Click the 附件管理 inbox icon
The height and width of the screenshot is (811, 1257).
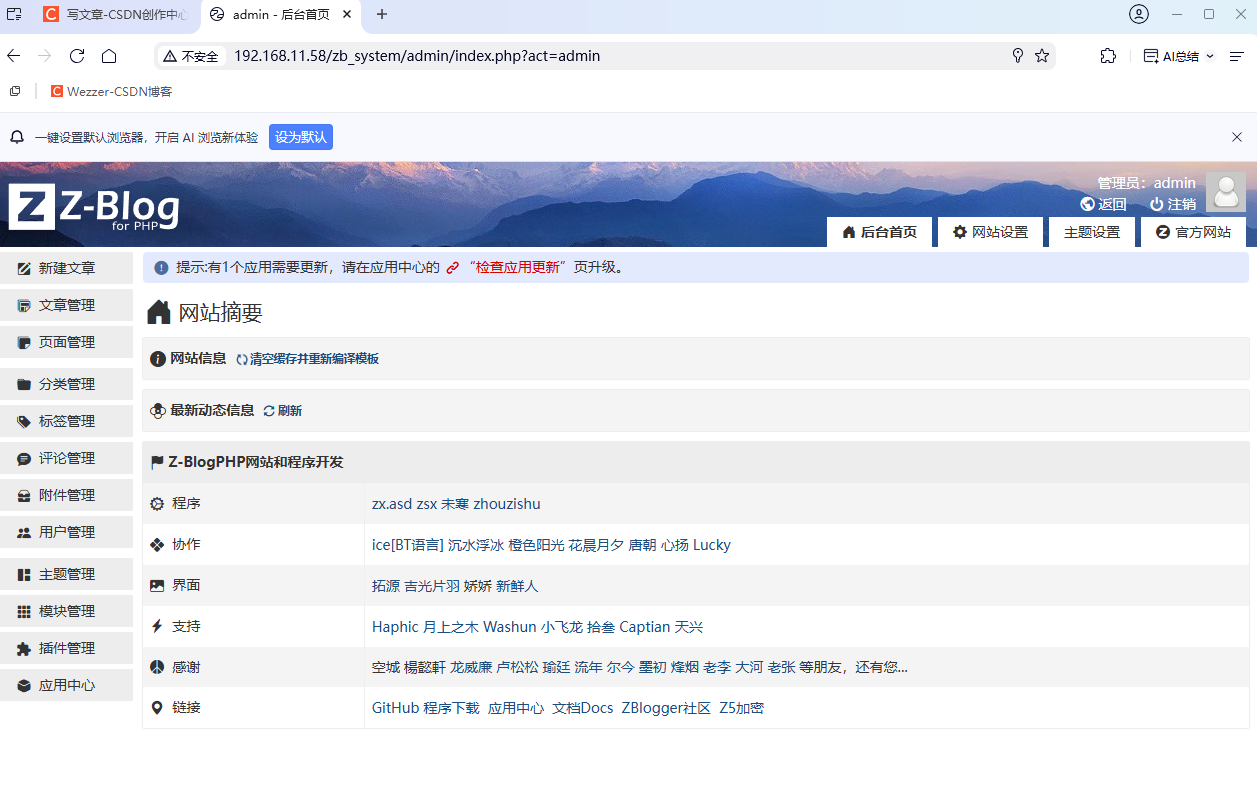coord(24,495)
